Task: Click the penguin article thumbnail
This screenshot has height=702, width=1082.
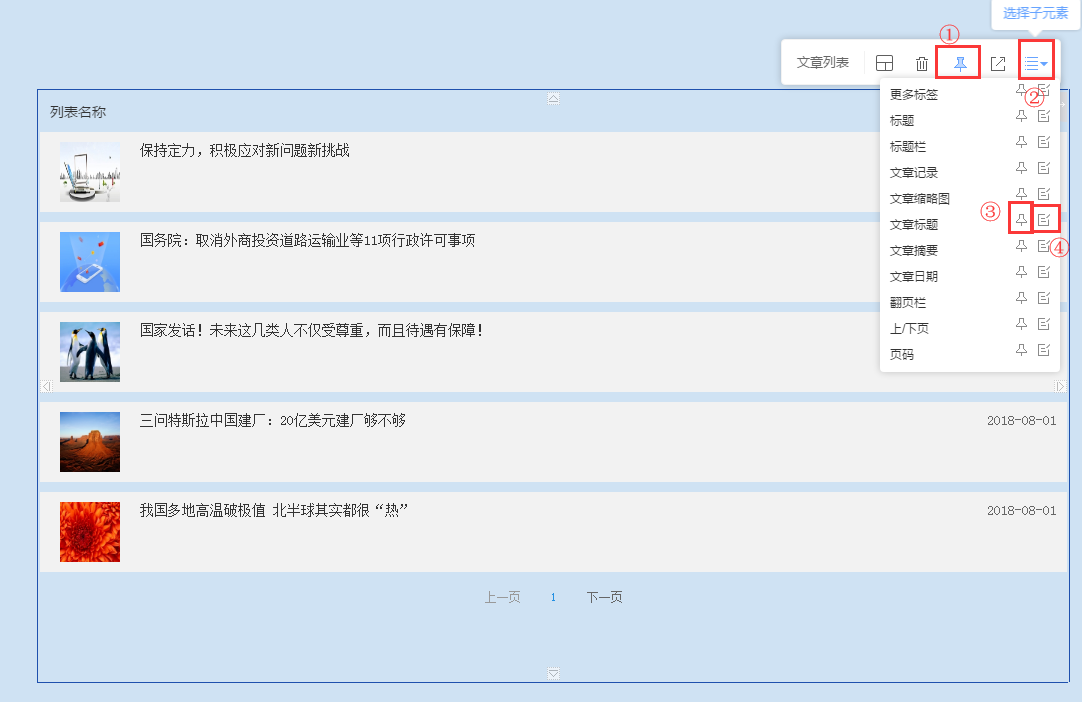Action: point(90,352)
